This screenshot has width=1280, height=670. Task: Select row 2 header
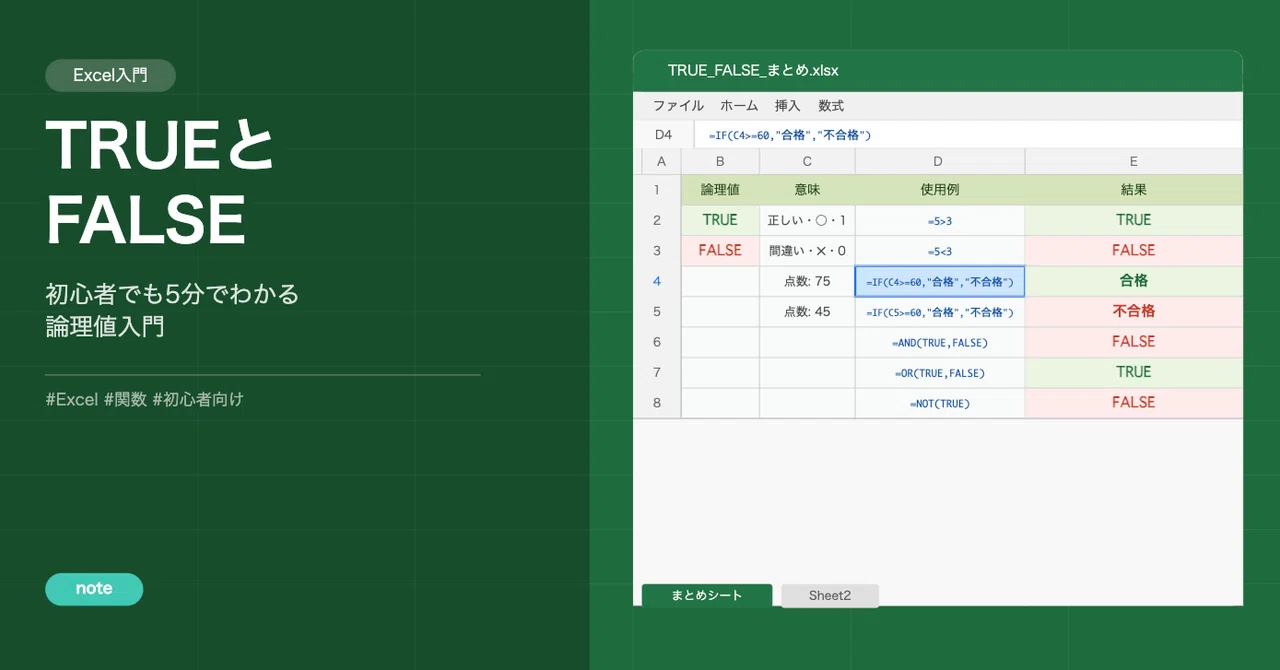[x=657, y=220]
